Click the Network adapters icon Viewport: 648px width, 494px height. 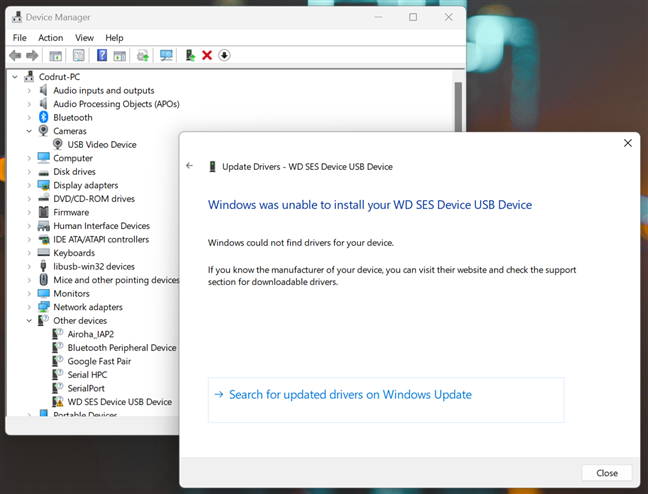pos(43,307)
